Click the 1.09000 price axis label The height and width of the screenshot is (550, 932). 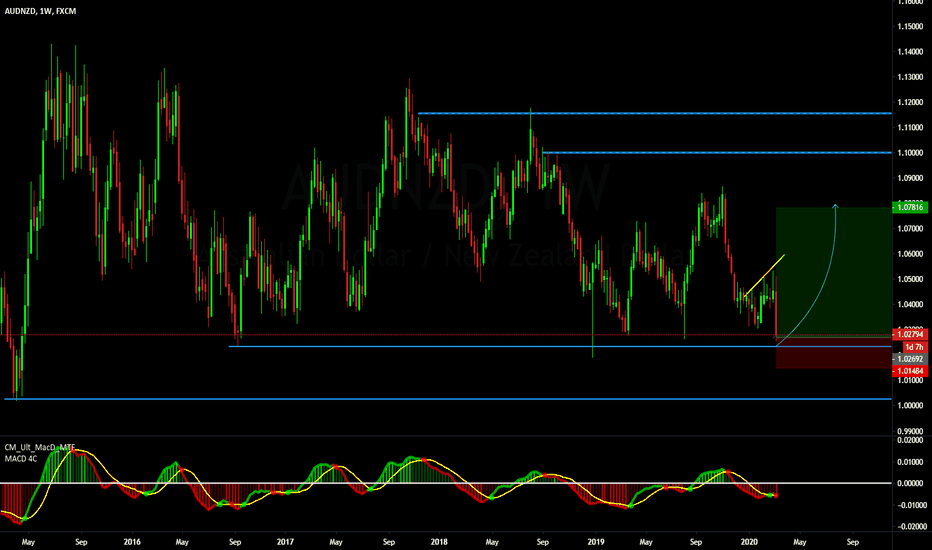tap(911, 178)
